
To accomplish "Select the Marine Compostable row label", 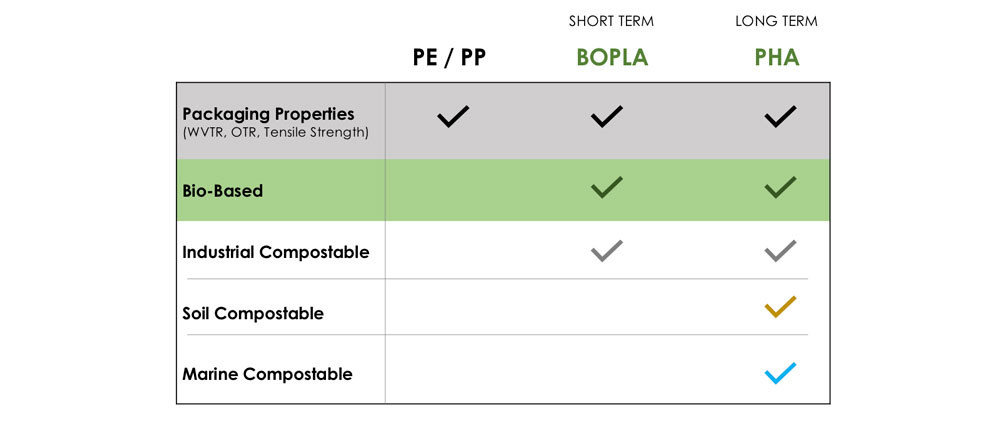I will coord(267,375).
